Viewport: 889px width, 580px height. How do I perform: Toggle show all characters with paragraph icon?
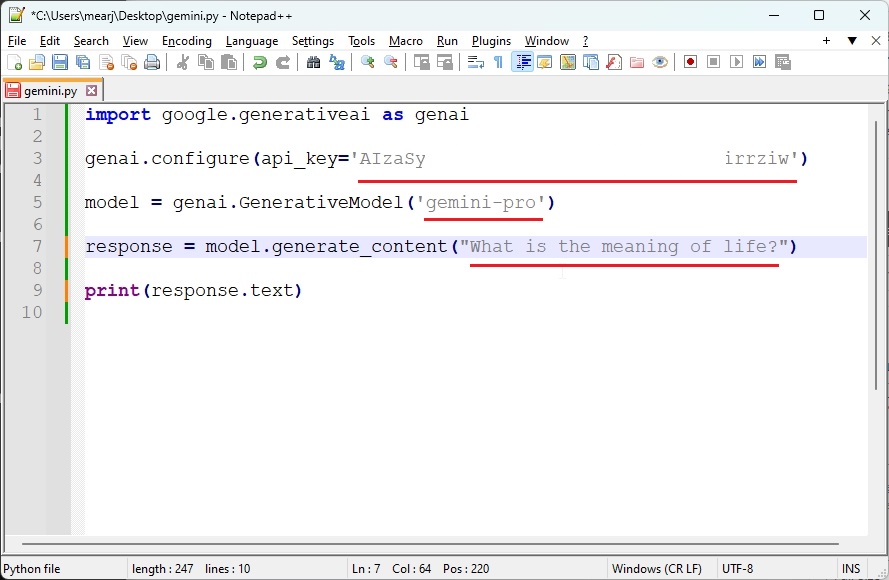[498, 61]
